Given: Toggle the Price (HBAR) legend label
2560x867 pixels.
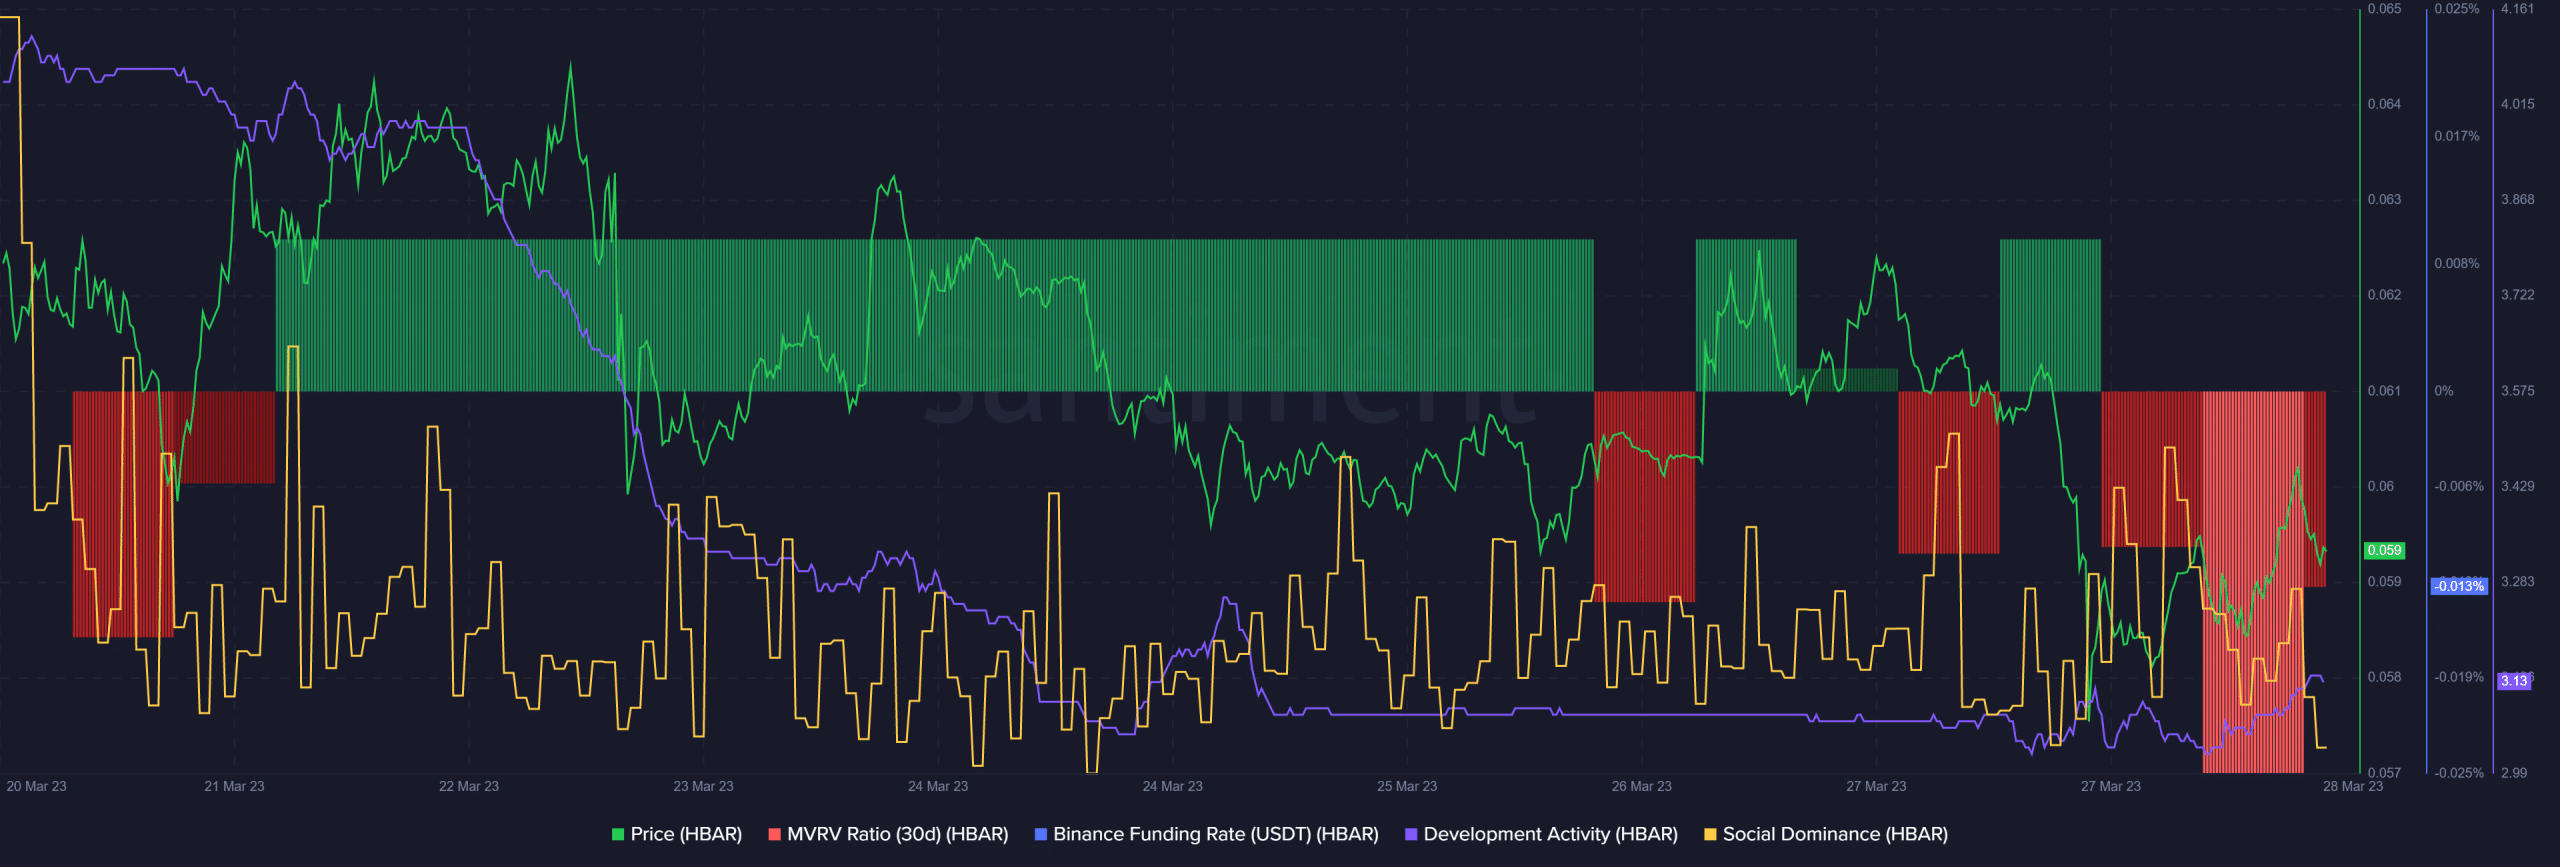Looking at the screenshot, I should [686, 834].
